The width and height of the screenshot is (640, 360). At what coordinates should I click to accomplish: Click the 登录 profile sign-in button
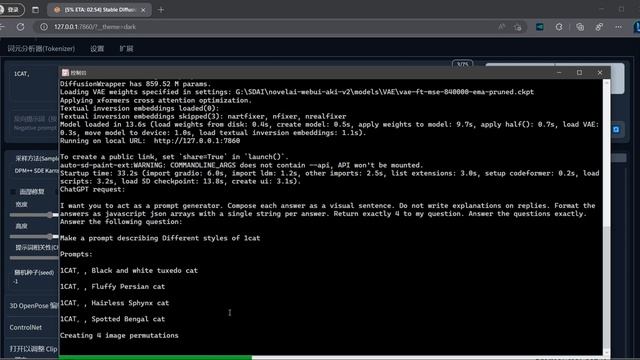(11, 9)
